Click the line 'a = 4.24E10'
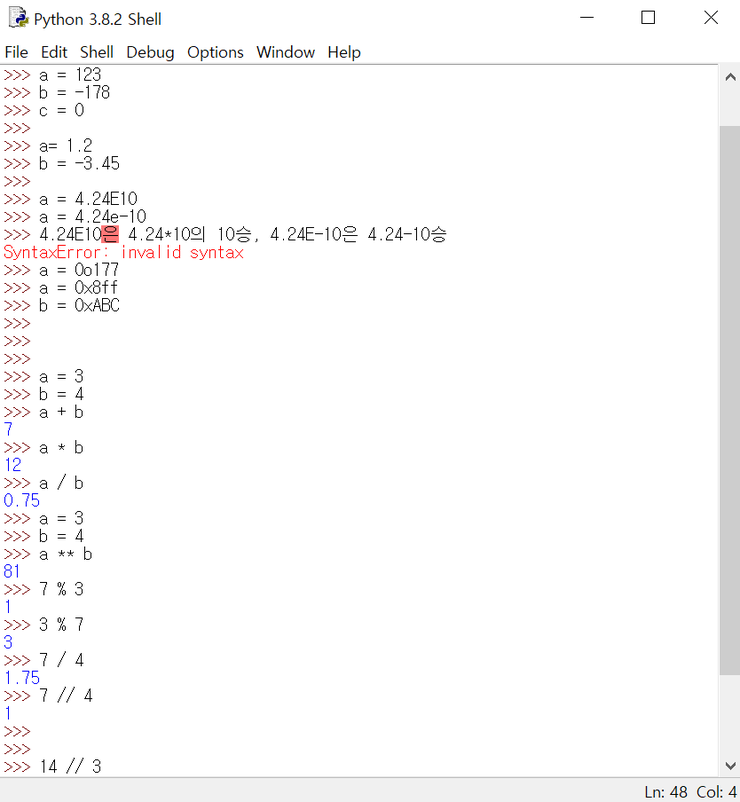Screen dimensions: 740x802 (x=88, y=199)
